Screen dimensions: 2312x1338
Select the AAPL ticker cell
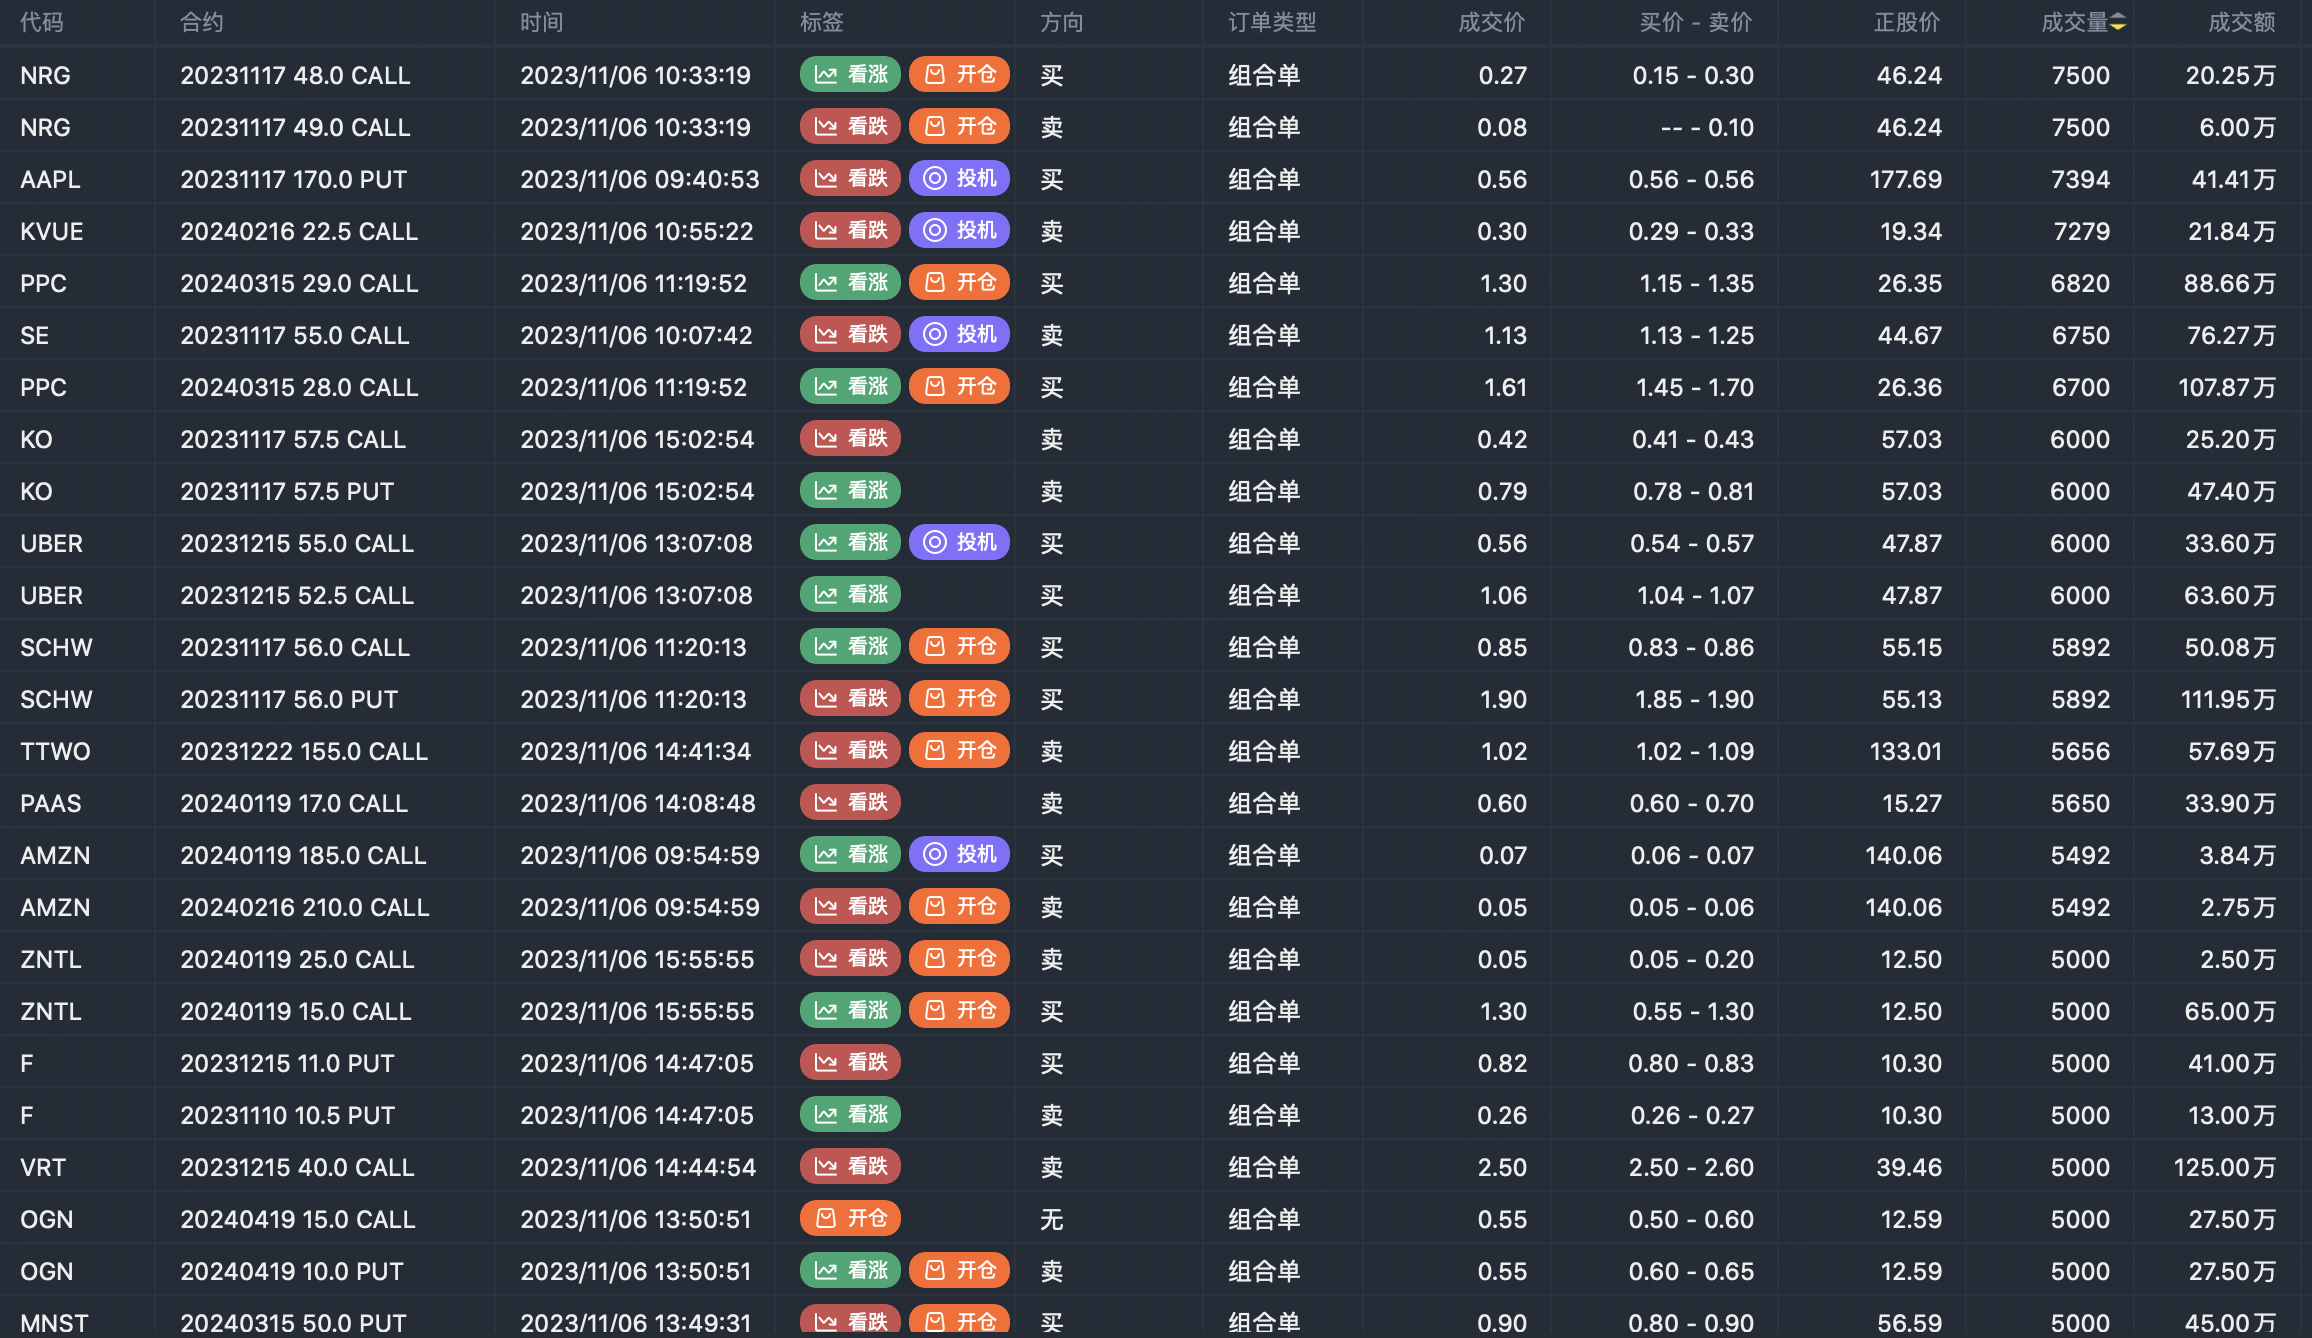[x=50, y=180]
